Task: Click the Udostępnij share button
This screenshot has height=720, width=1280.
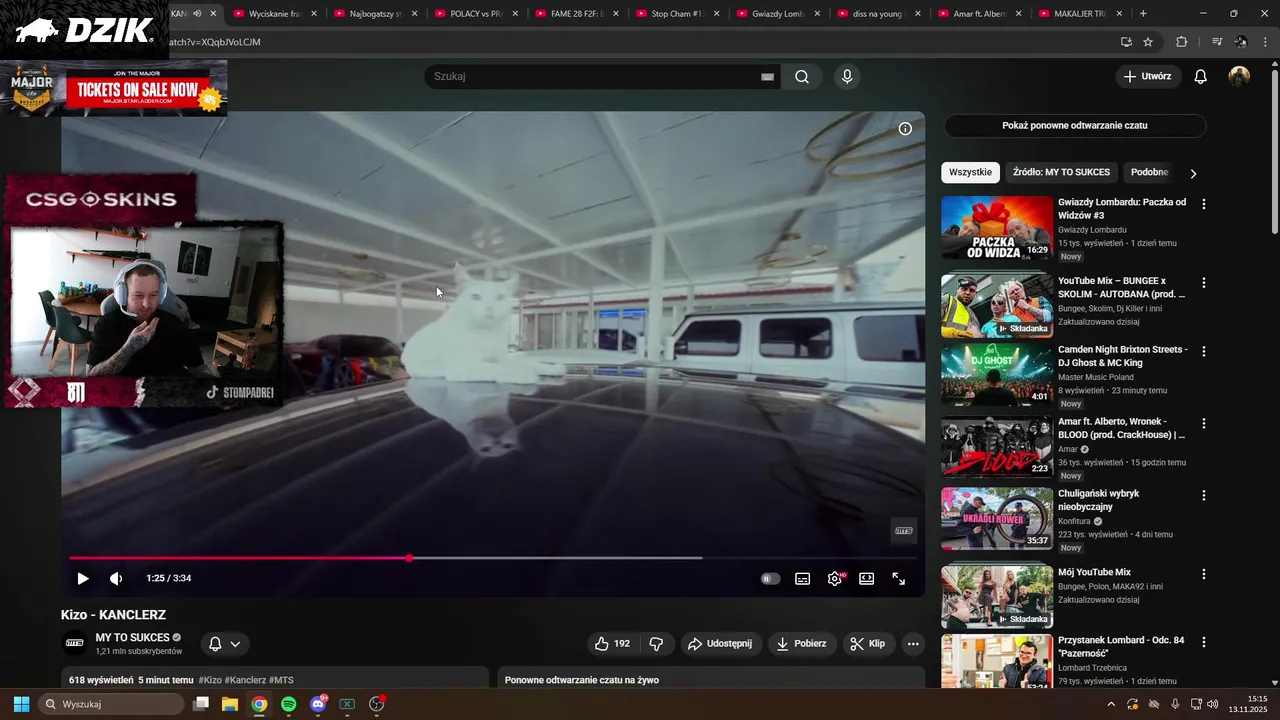Action: [x=720, y=644]
